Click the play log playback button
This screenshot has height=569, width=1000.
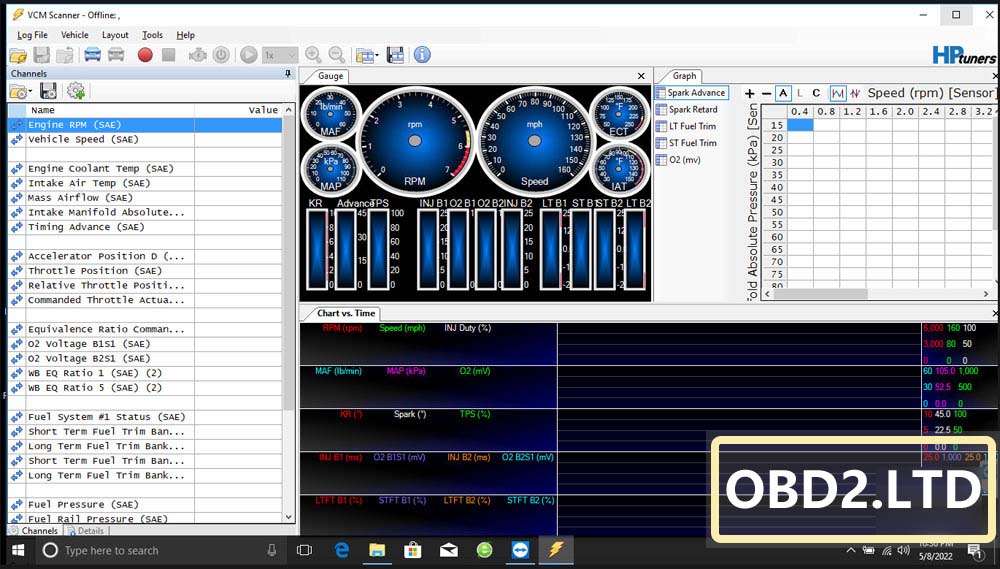pyautogui.click(x=249, y=55)
